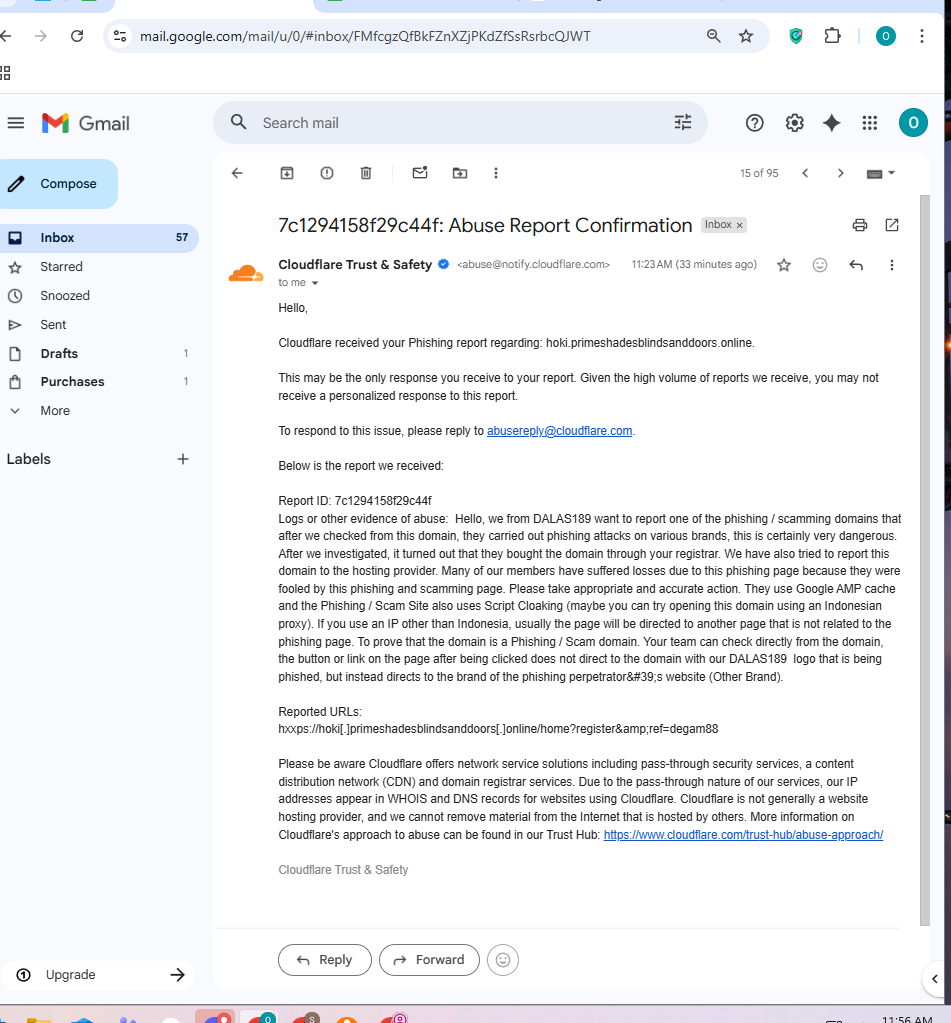Click Compose button
Viewport: 951px width, 1023px height.
coord(58,184)
